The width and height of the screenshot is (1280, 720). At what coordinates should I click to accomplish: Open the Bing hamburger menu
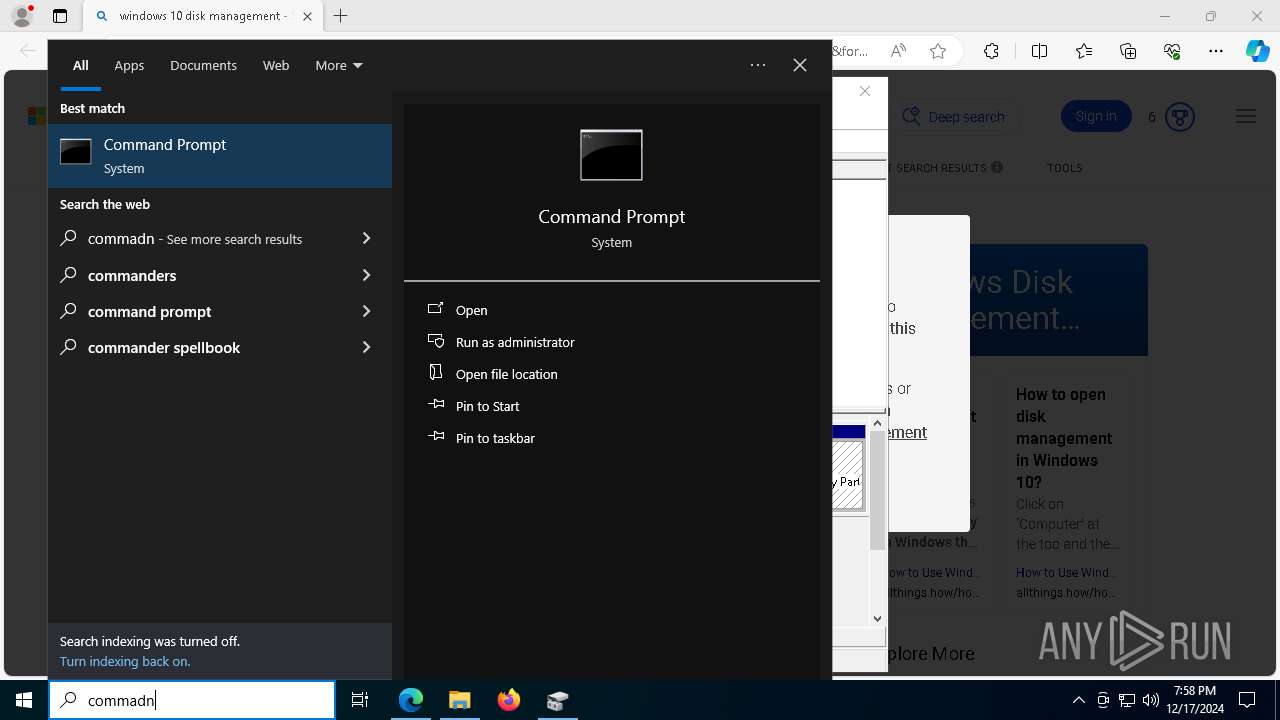point(1245,116)
